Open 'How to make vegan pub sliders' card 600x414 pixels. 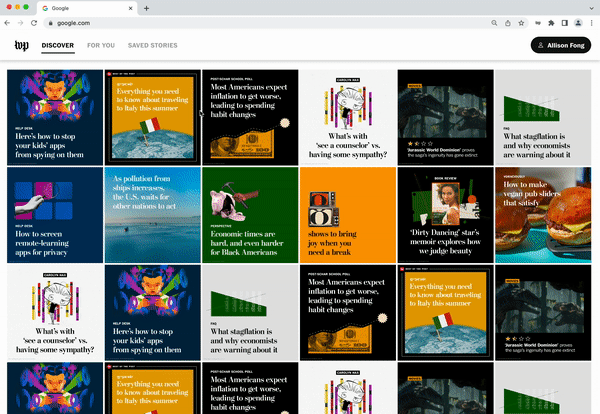coord(543,215)
